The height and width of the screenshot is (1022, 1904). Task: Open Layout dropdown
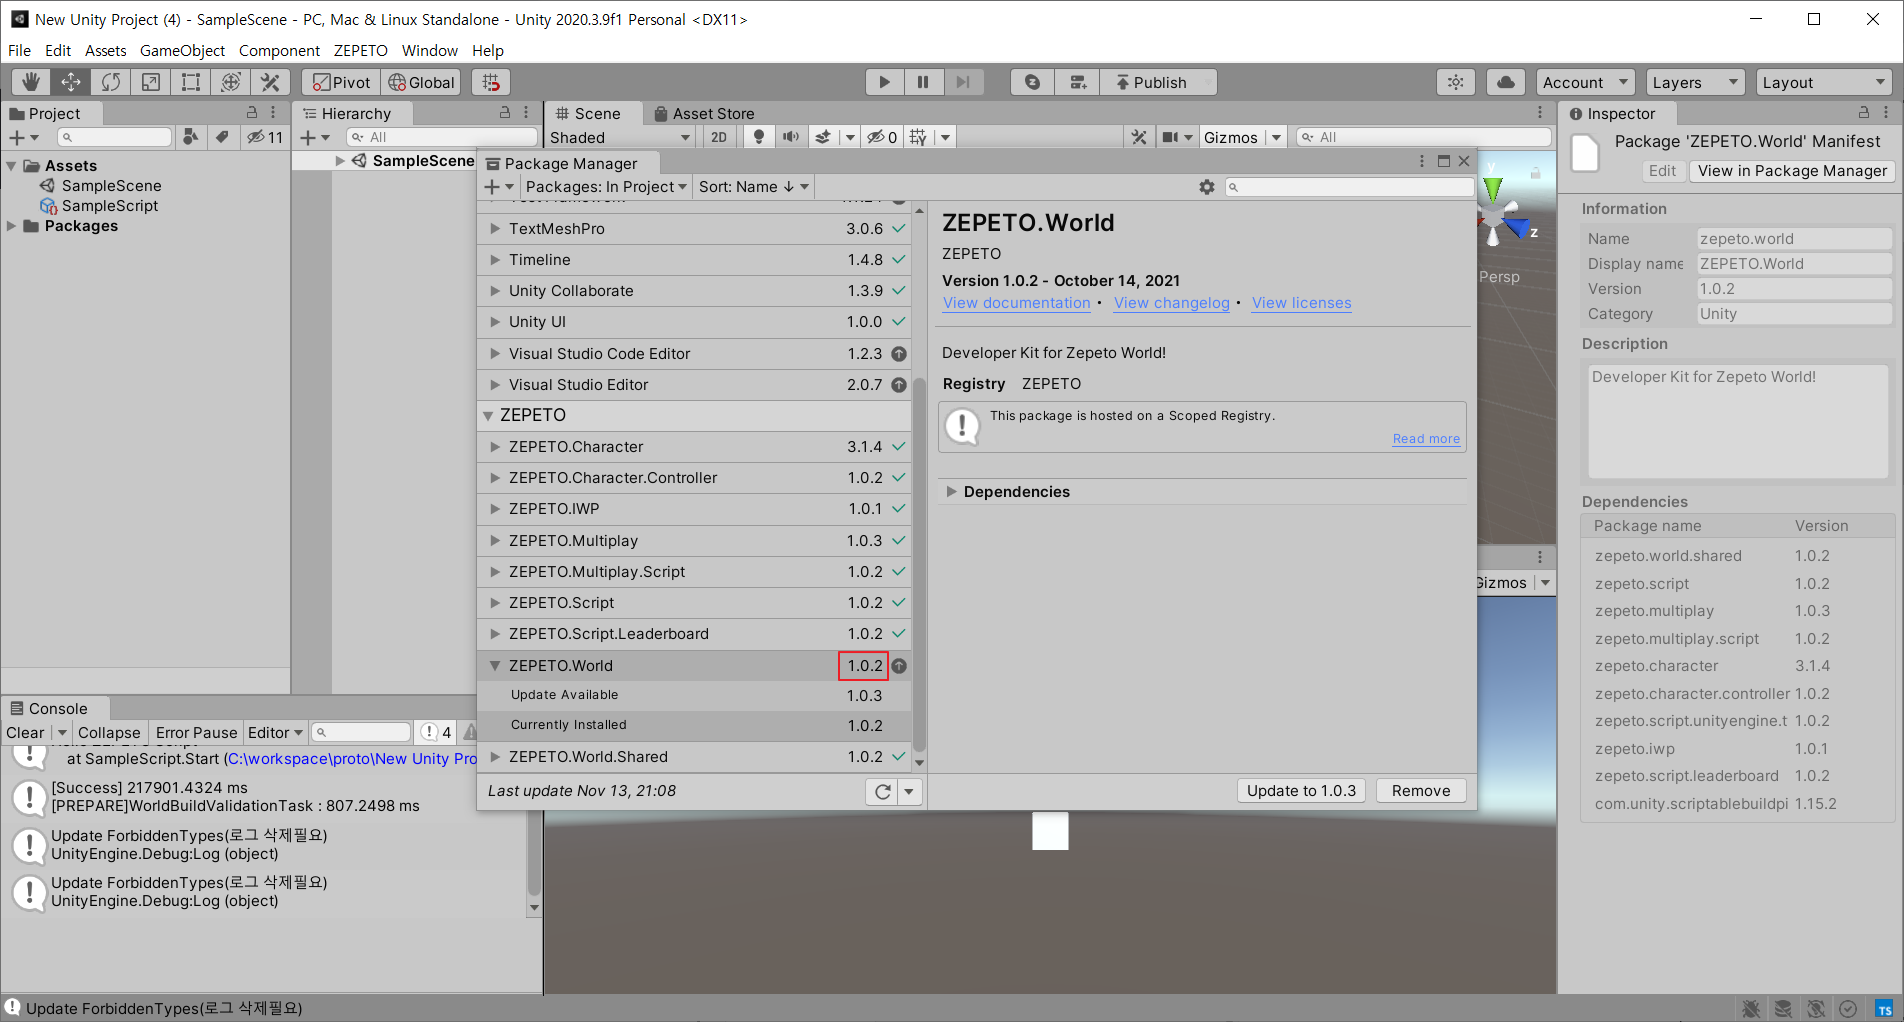tap(1824, 82)
